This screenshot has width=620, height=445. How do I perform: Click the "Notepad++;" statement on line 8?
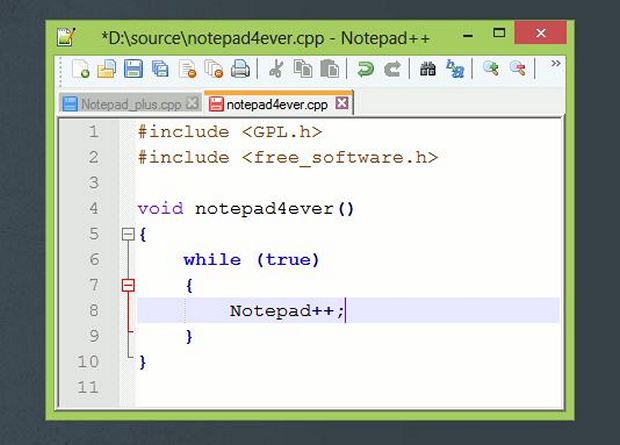[287, 311]
